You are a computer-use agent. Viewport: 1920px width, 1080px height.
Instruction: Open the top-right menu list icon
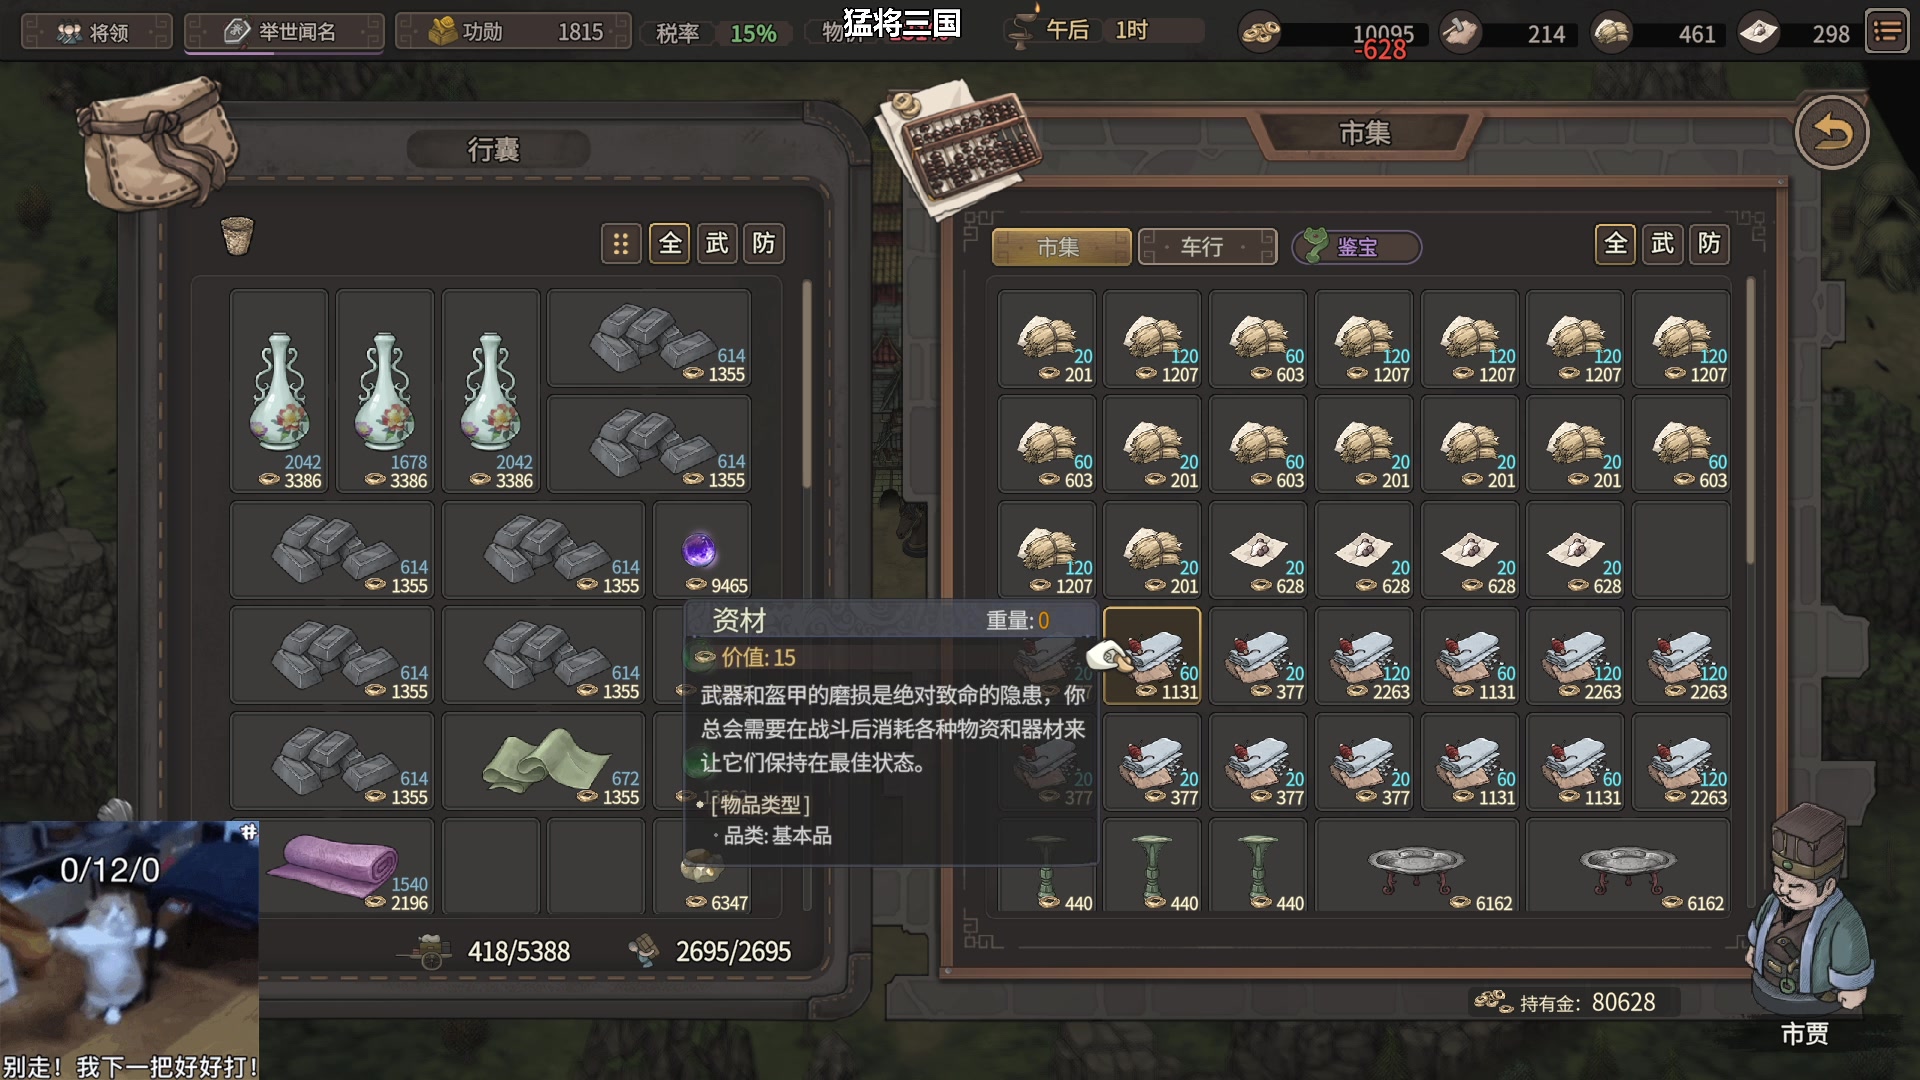point(1887,32)
